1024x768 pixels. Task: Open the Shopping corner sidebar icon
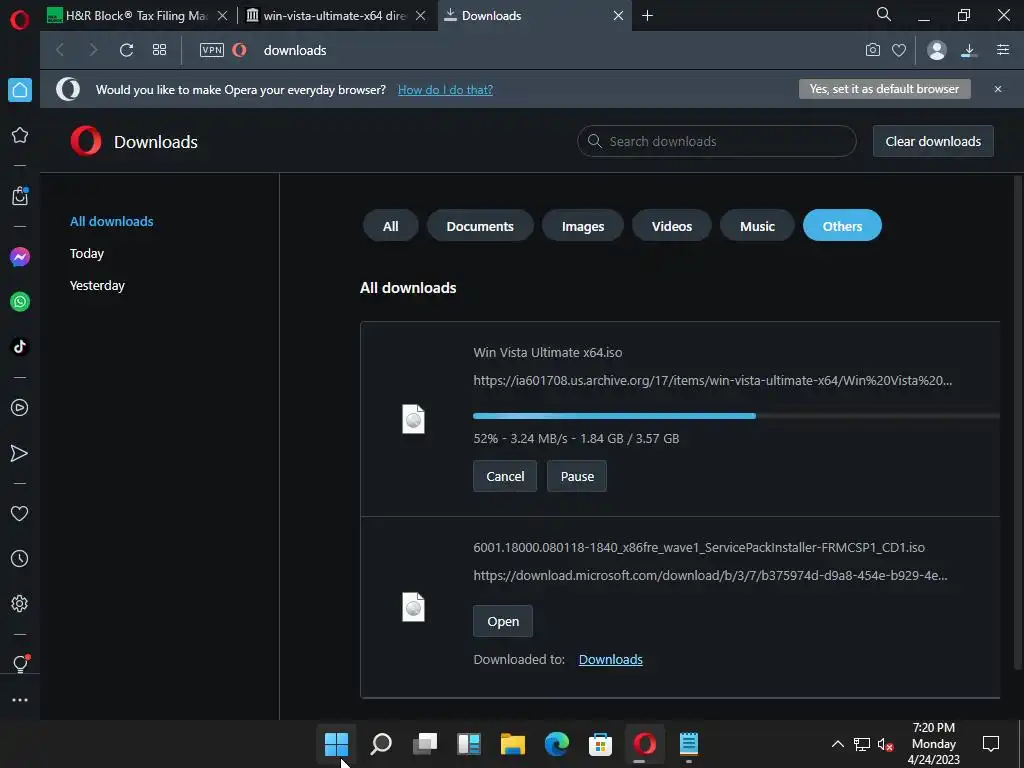coord(20,196)
